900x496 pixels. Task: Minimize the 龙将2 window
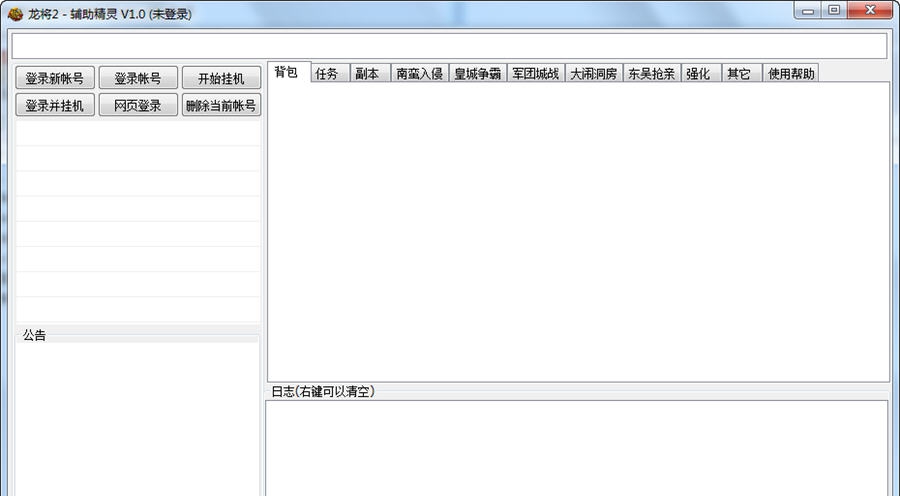pos(808,10)
